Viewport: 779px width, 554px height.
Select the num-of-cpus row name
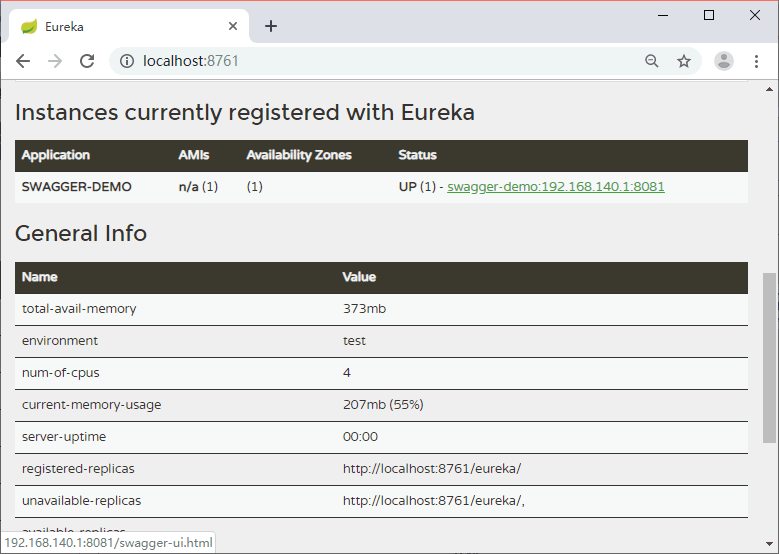pyautogui.click(x=61, y=373)
